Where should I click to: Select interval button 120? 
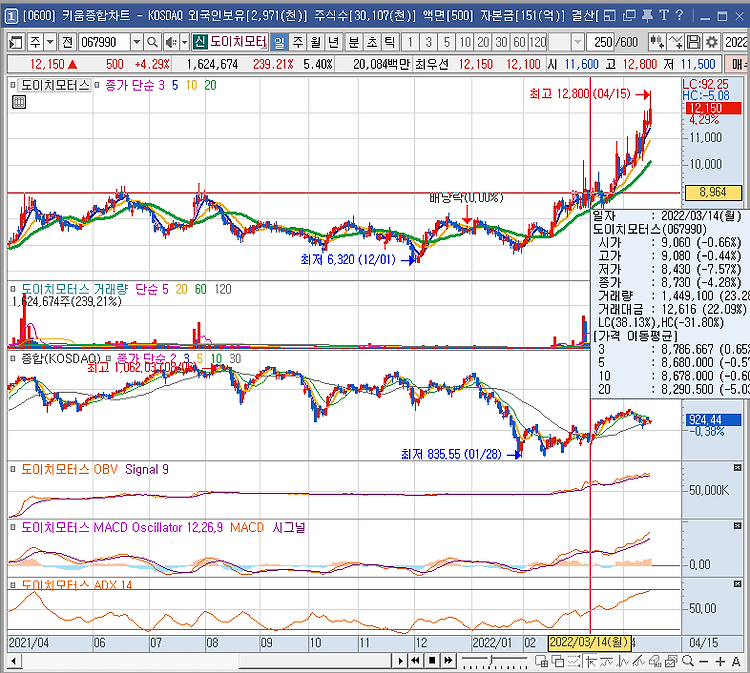[x=538, y=43]
